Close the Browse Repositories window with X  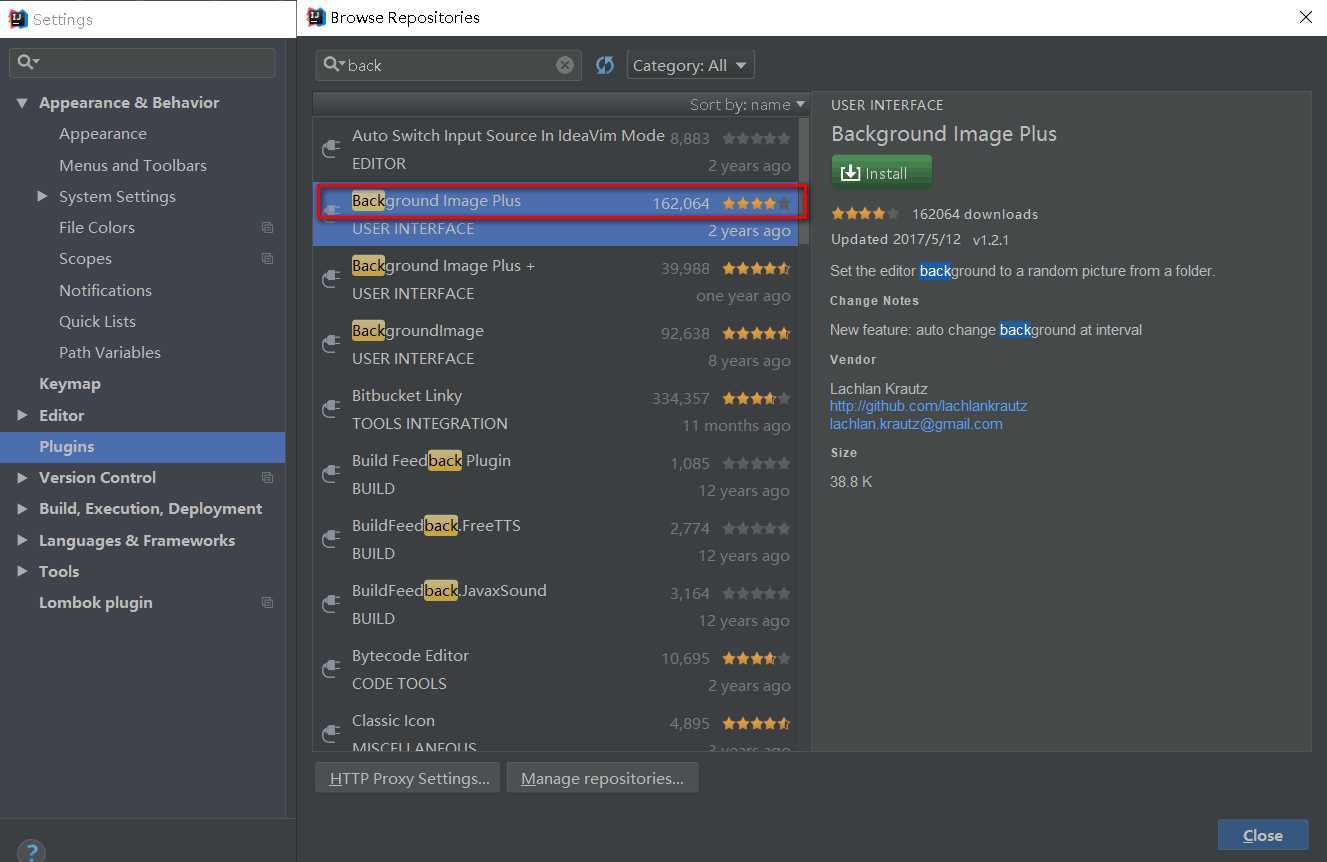click(x=1306, y=17)
